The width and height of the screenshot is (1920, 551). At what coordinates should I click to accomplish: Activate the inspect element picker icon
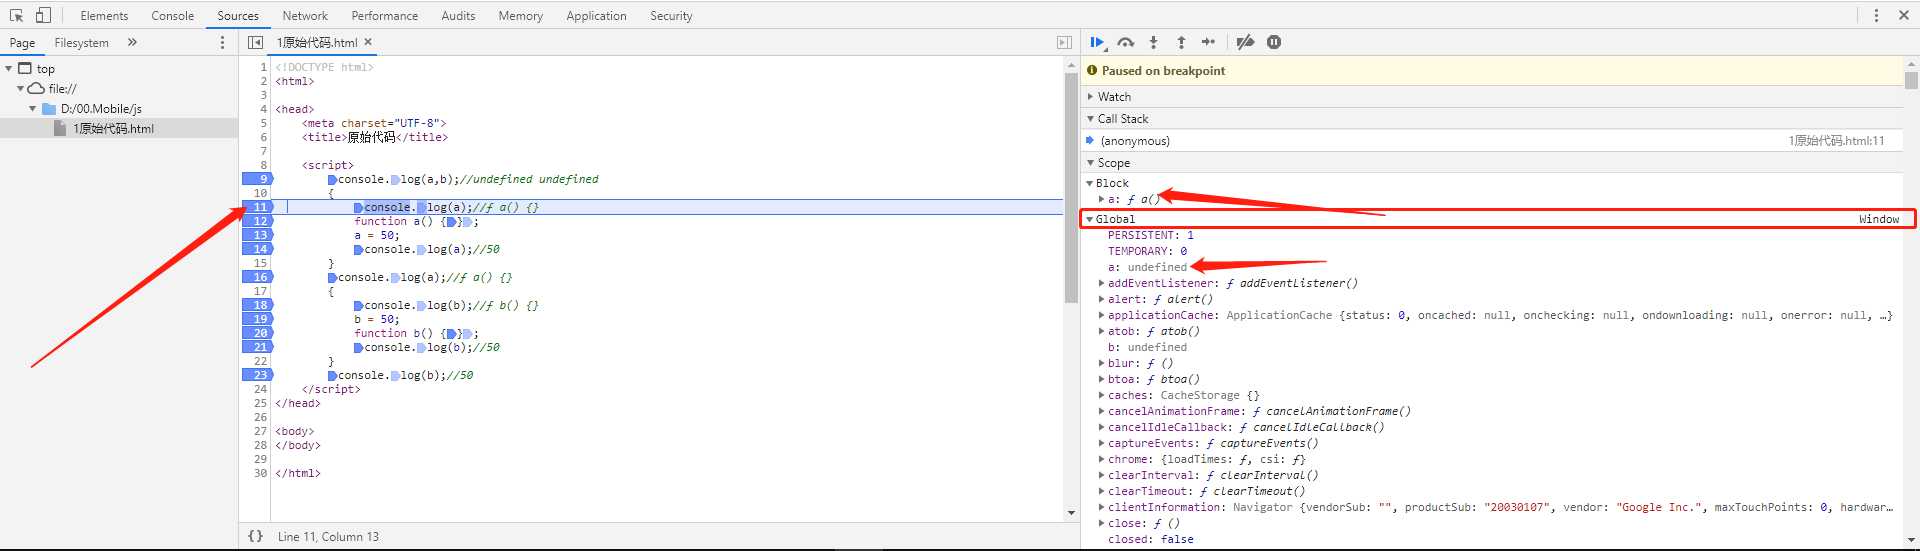16,15
